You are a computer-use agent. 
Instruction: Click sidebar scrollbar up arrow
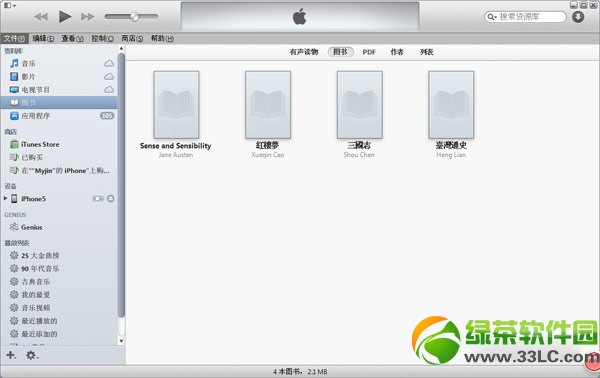(121, 49)
